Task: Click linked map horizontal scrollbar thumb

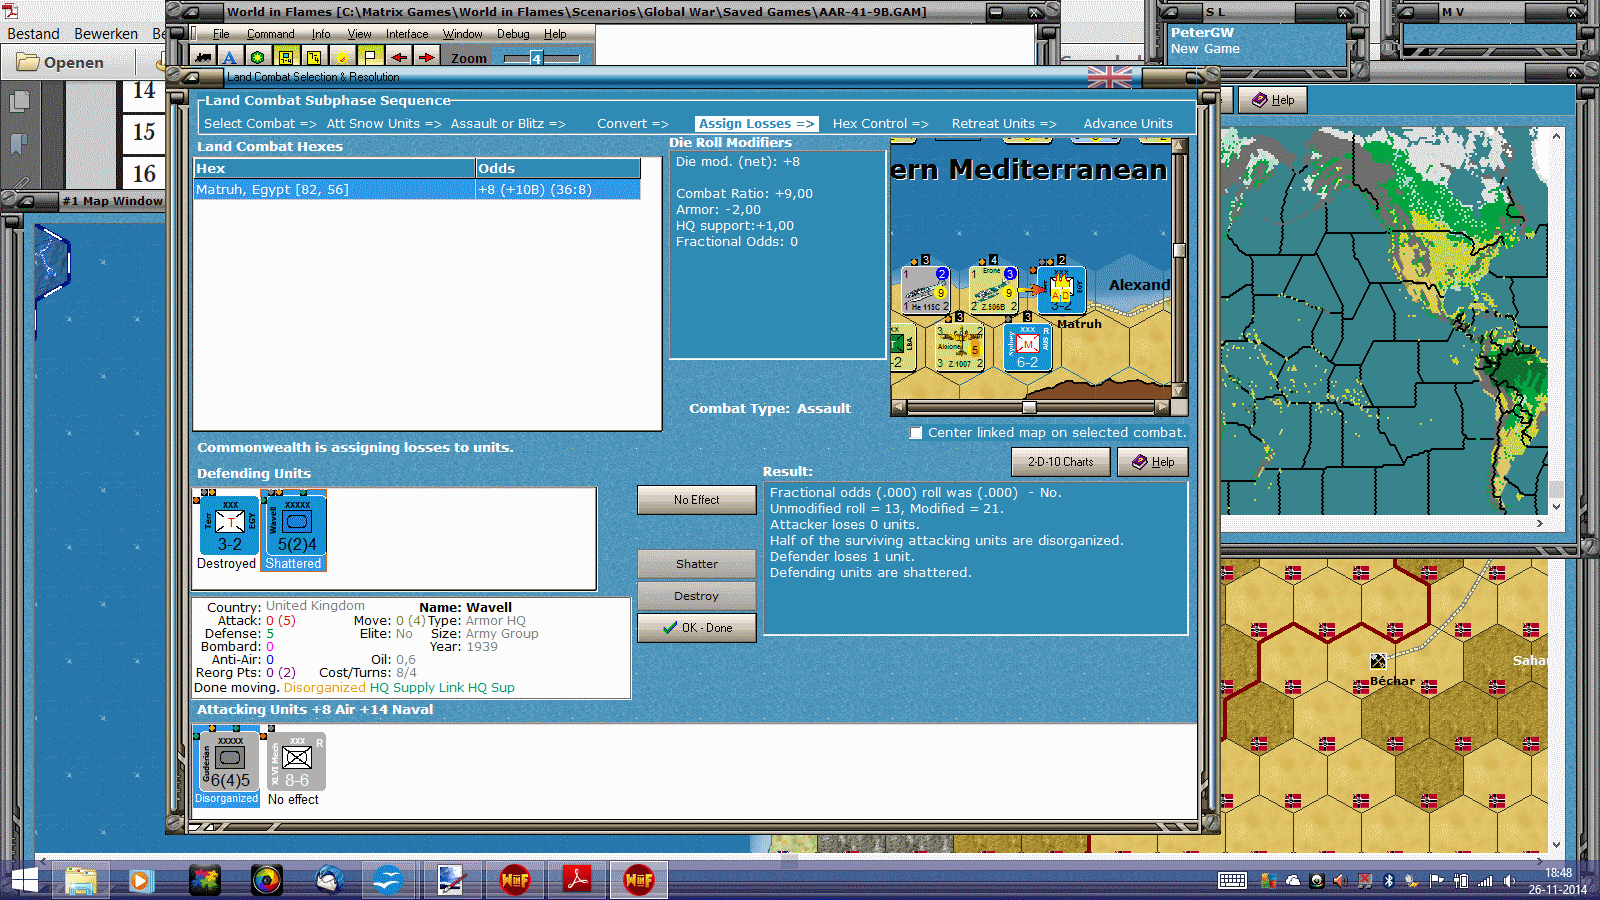Action: coord(1029,407)
